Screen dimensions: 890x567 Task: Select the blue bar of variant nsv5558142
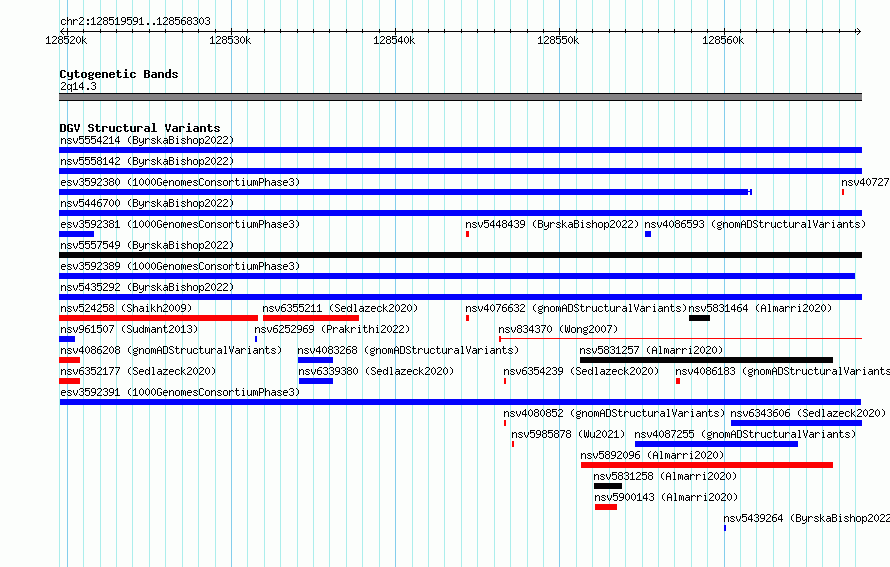pos(460,171)
